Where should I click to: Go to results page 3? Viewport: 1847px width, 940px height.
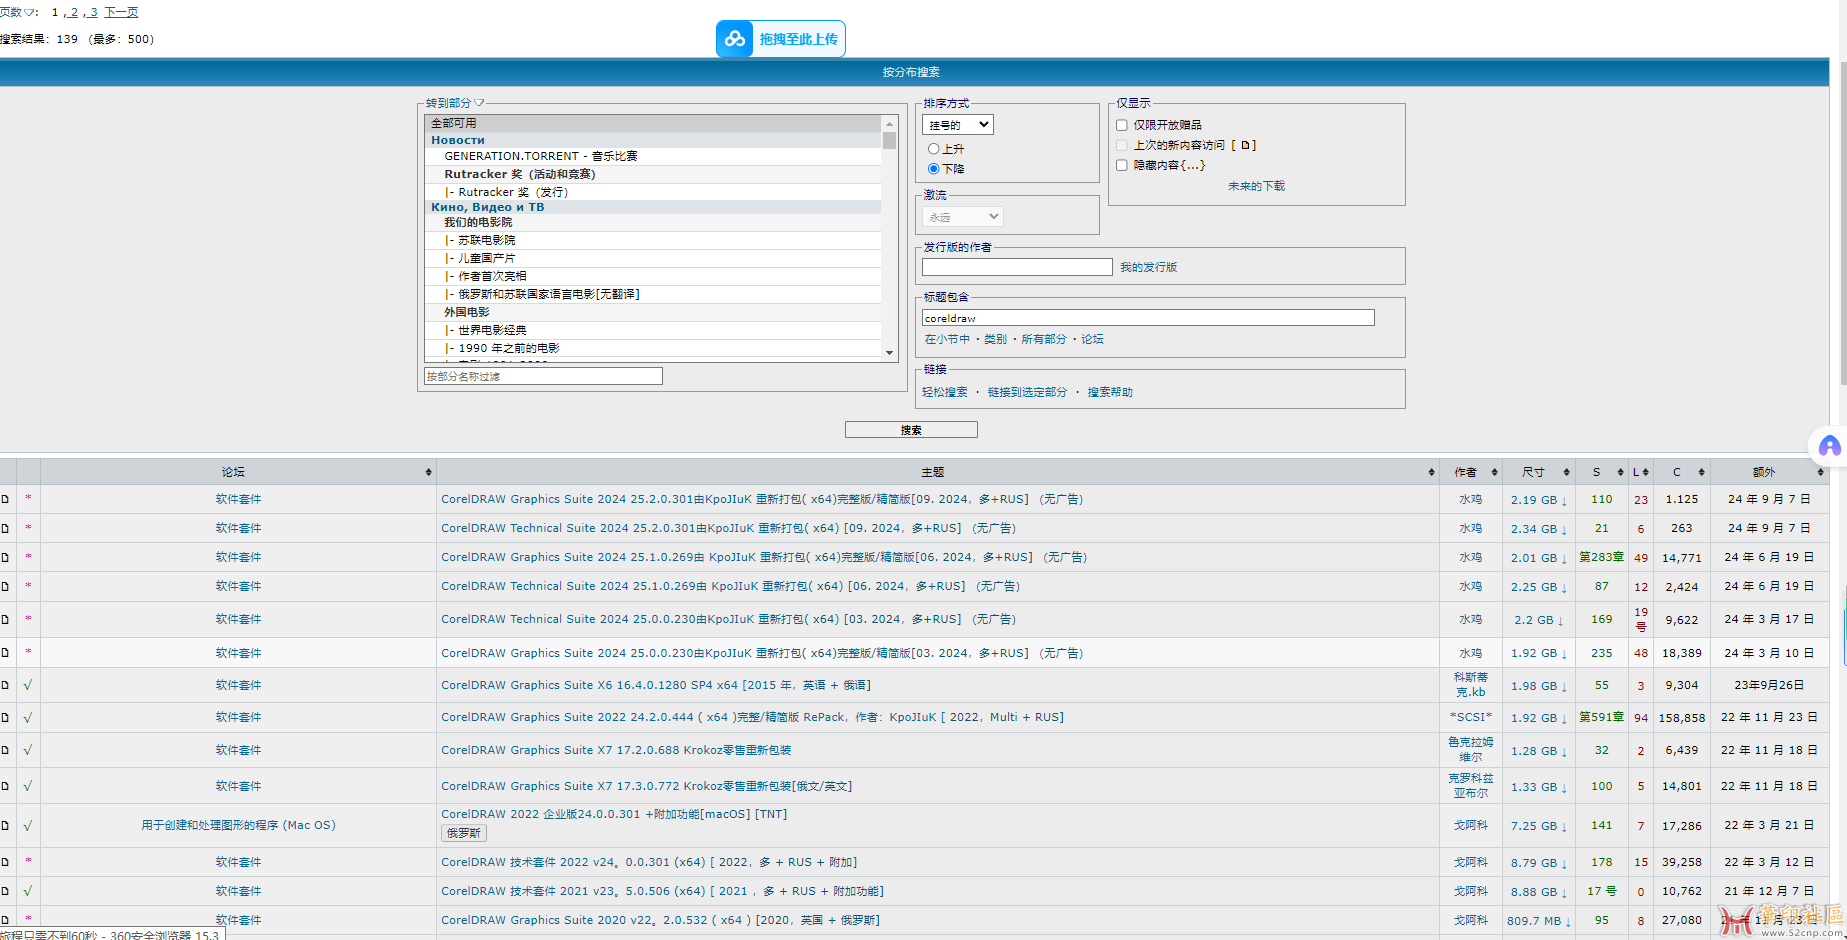(93, 12)
